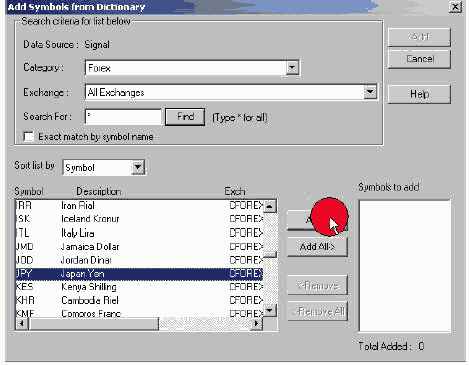Select the IRR Iran Rial row
The height and width of the screenshot is (365, 469).
pos(139,206)
